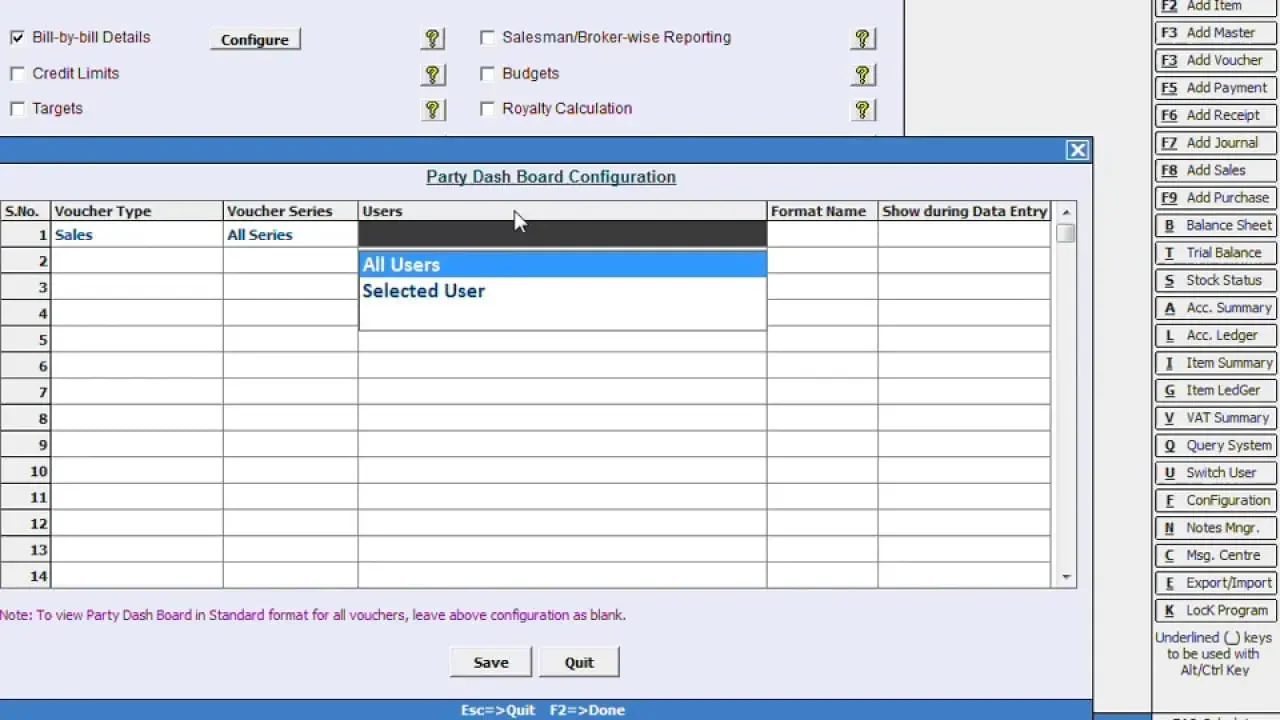
Task: Click the grid vertical scrollbar thumb
Action: (1066, 233)
